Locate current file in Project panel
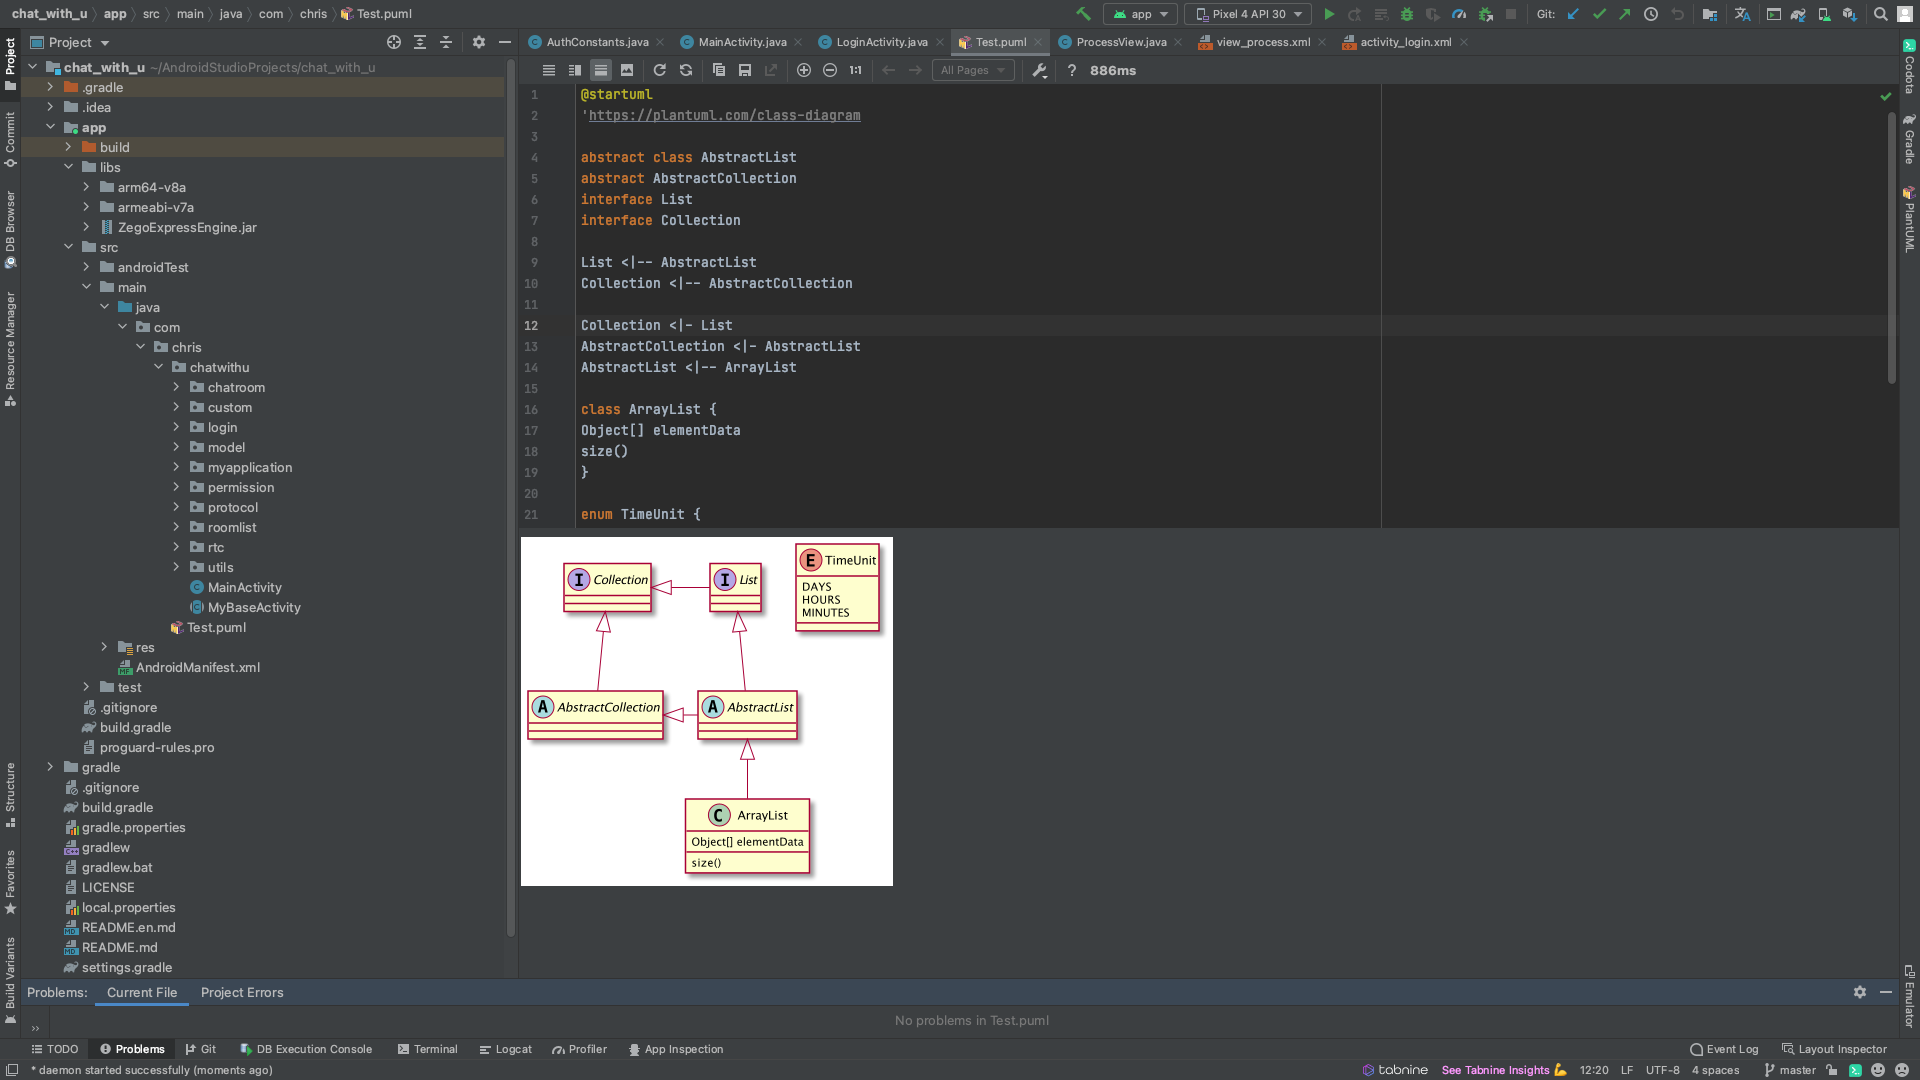This screenshot has height=1080, width=1920. point(394,42)
